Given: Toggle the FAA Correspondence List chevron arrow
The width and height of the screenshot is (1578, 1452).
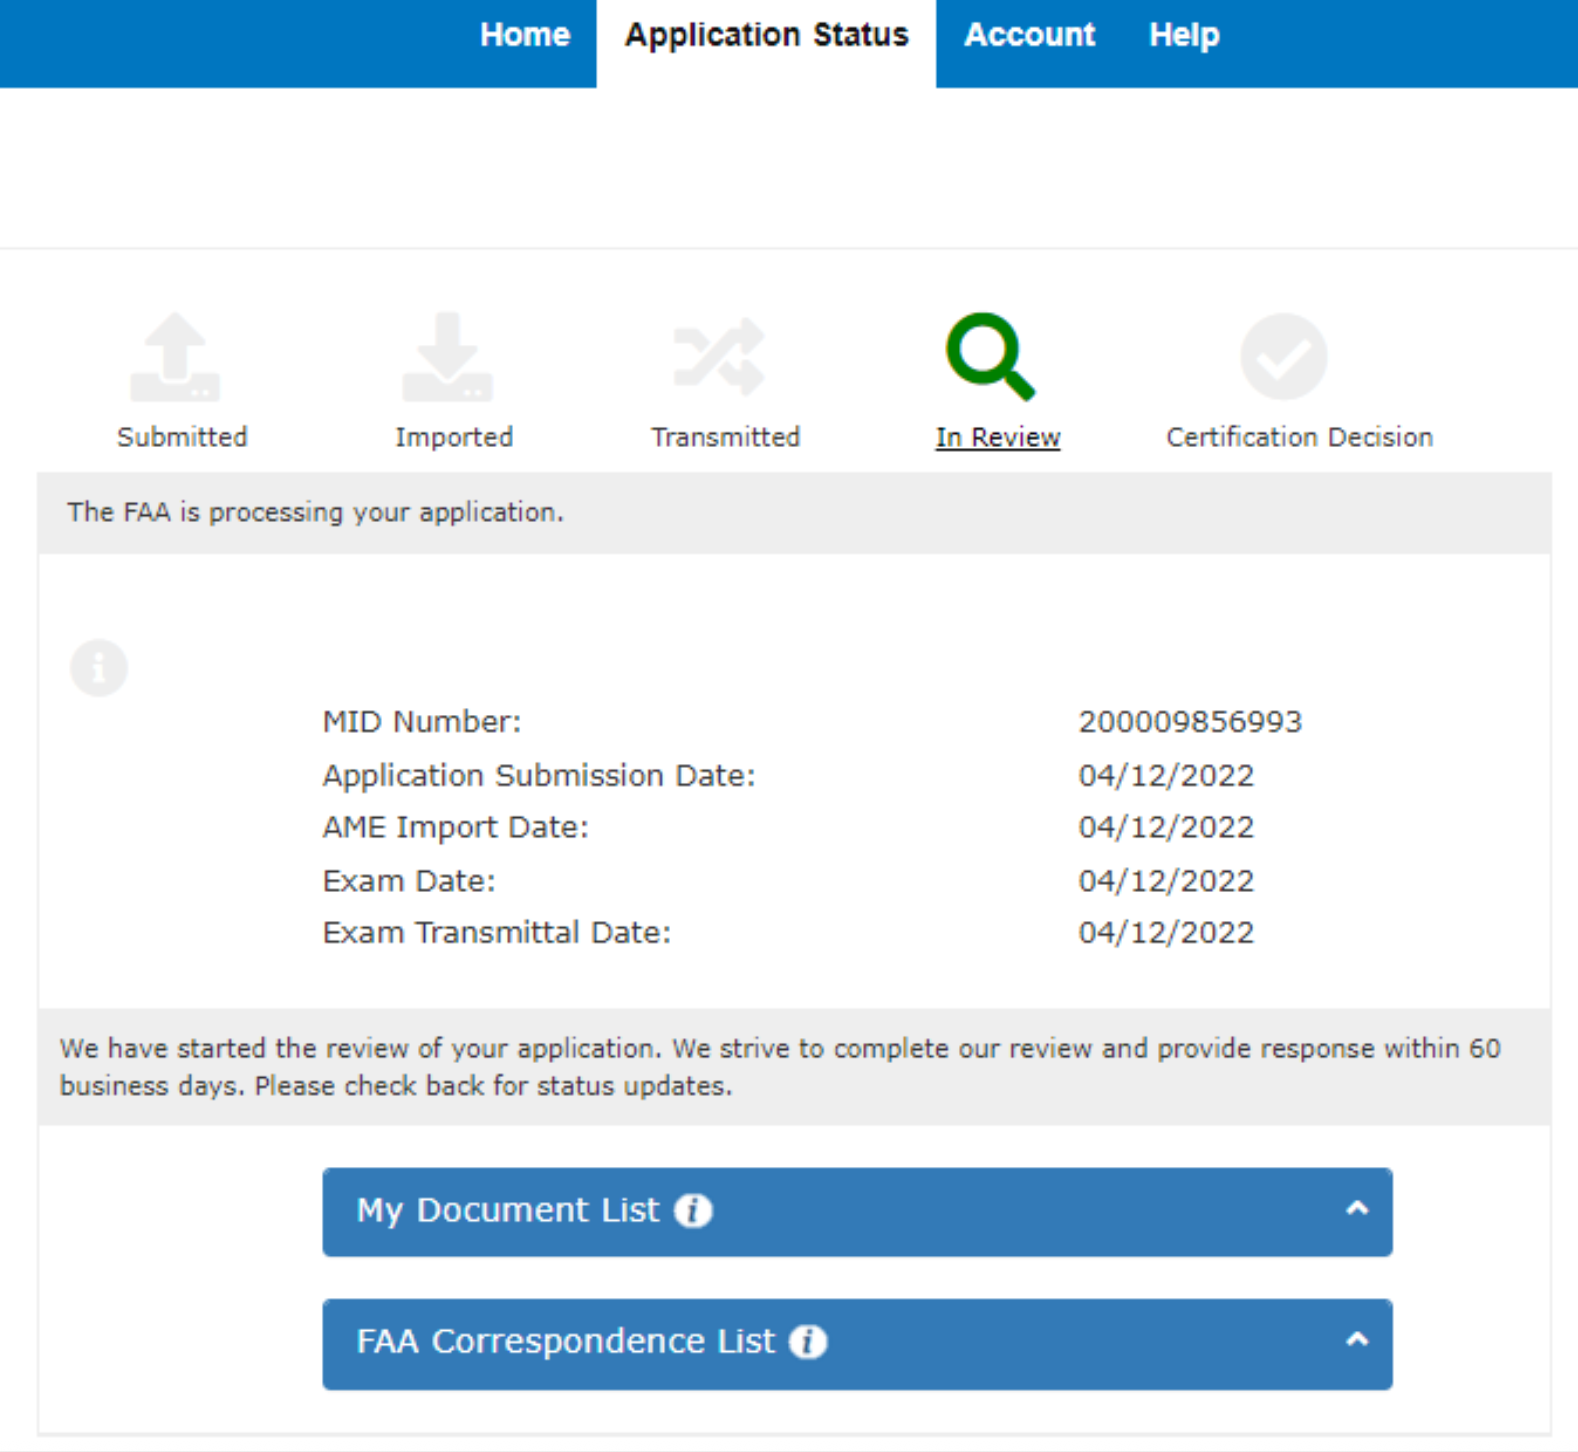Looking at the screenshot, I should tap(1356, 1340).
